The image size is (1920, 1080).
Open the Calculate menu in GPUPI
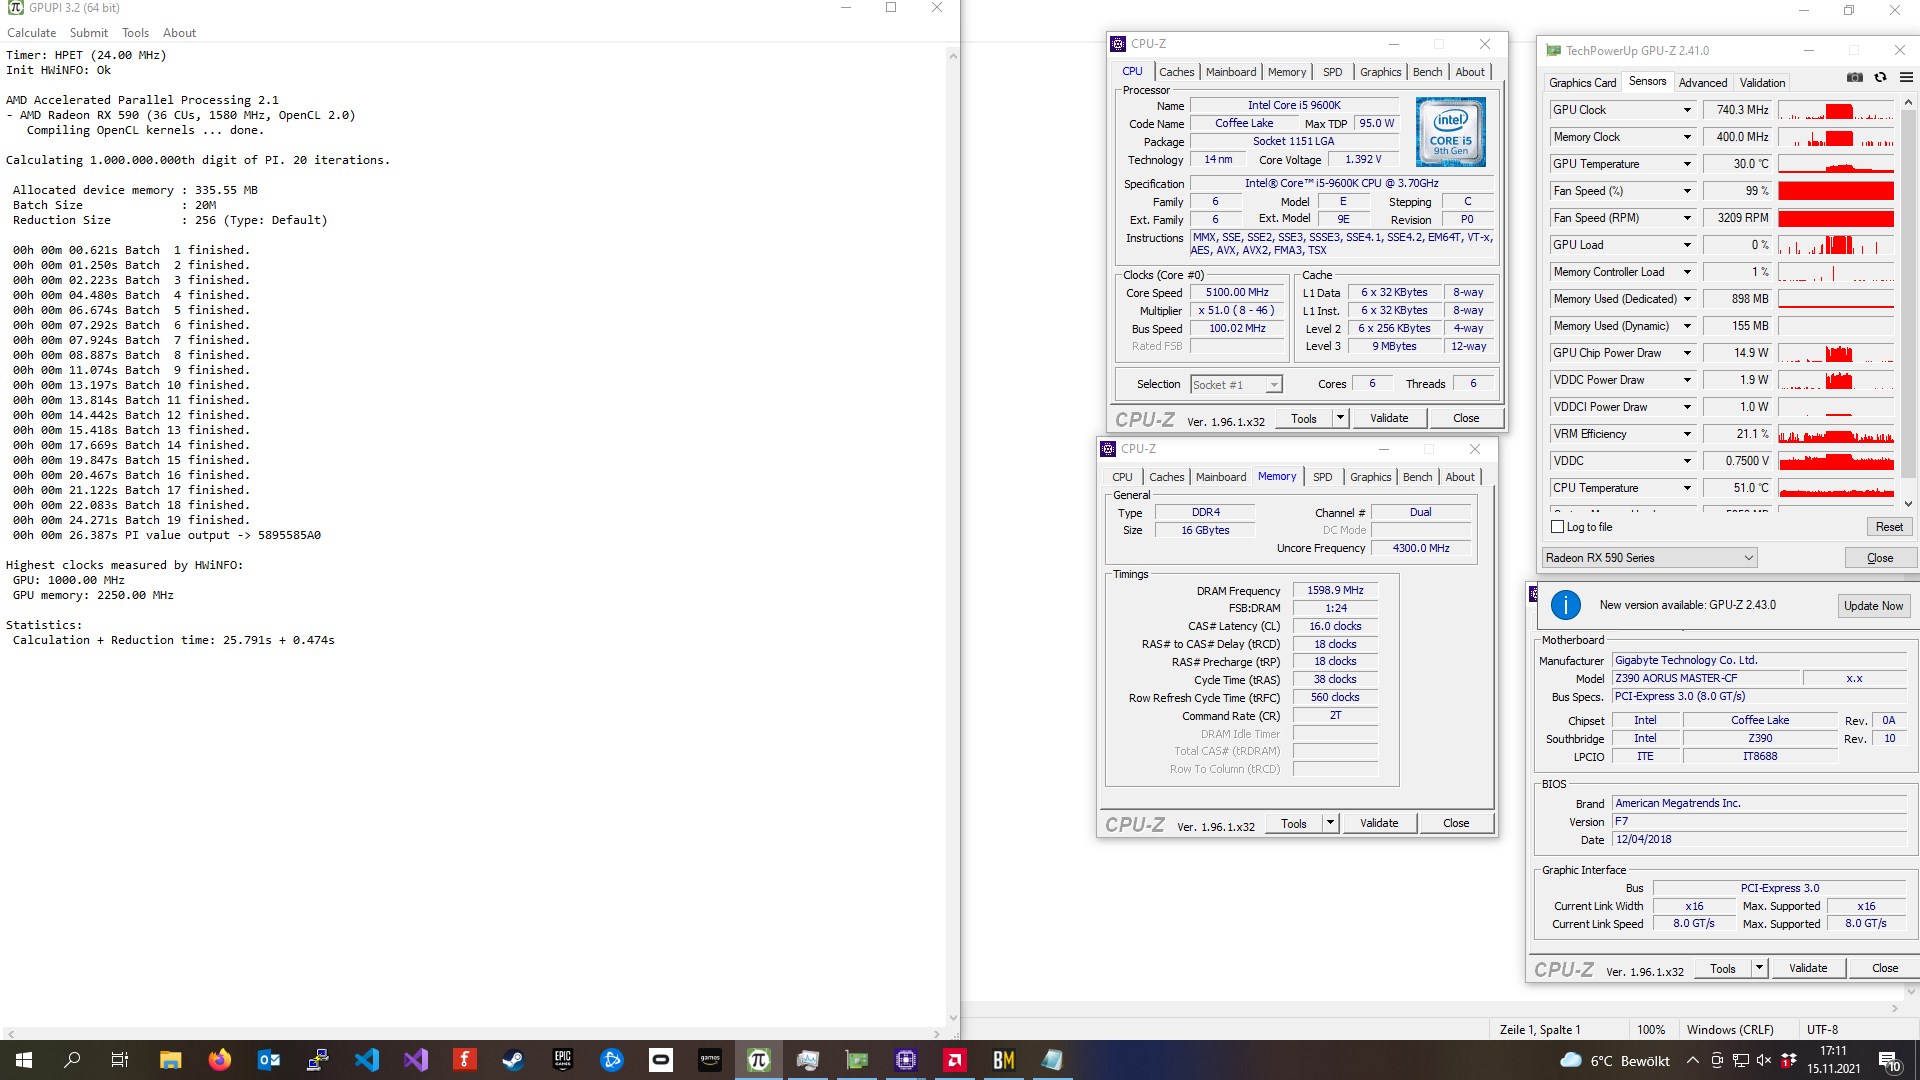[x=32, y=33]
